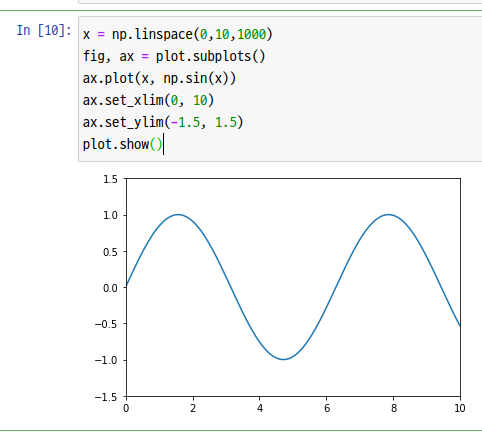Screen dimensions: 482x433
Task: Click the line 'ax.set_ylim(-1.5, 1.5)'
Action: [x=163, y=122]
